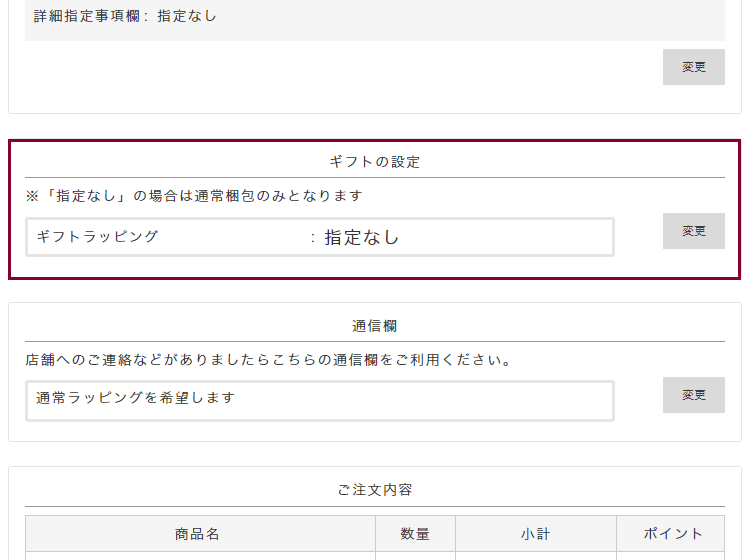Image resolution: width=750 pixels, height=560 pixels.
Task: Click 指定なし next to 詳細指定事項欄
Action: point(187,16)
